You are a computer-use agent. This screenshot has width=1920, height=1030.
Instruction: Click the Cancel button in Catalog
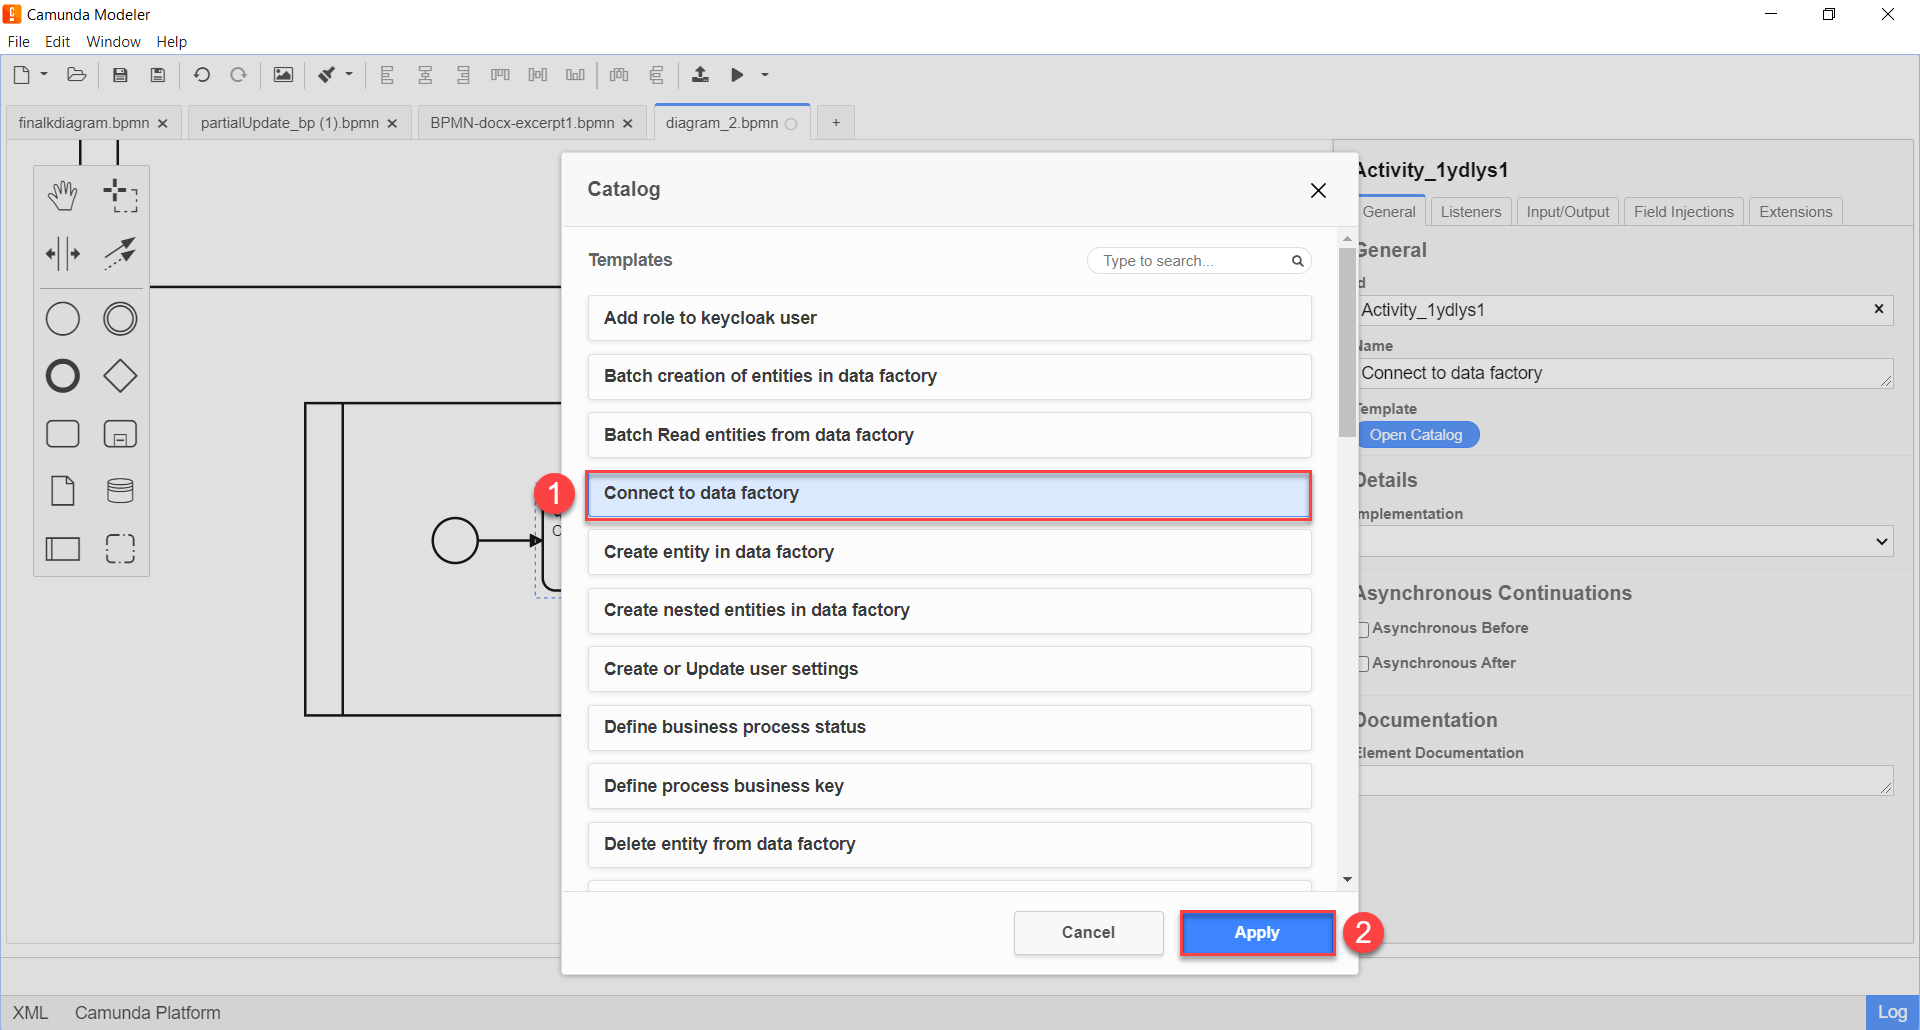1088,933
